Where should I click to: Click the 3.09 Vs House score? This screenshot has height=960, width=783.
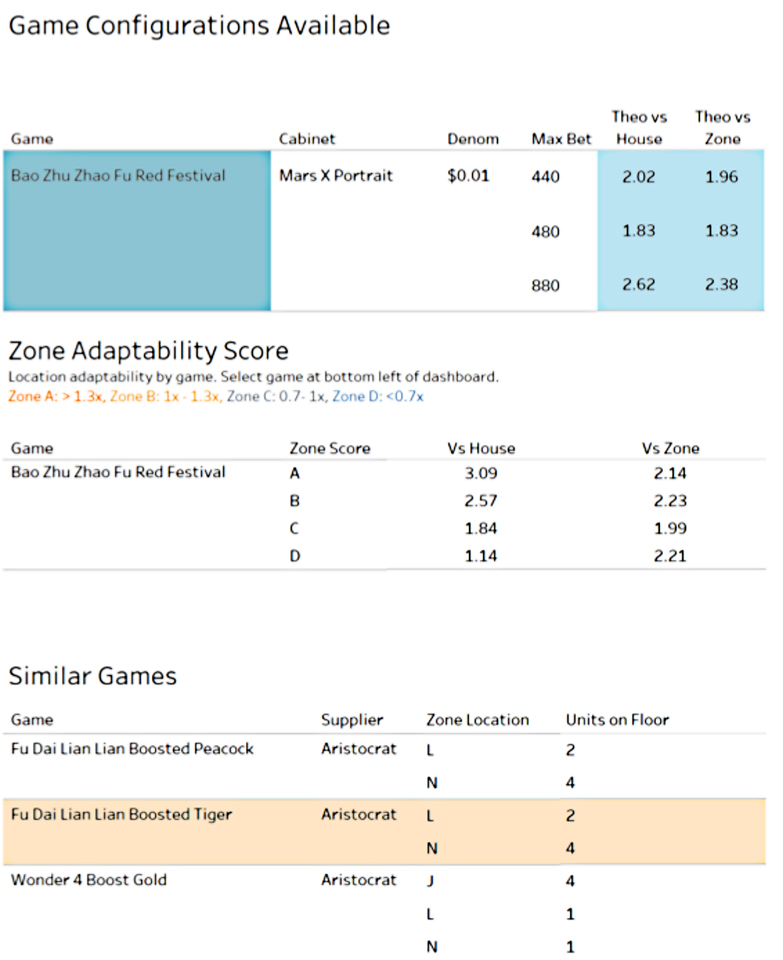click(x=481, y=474)
